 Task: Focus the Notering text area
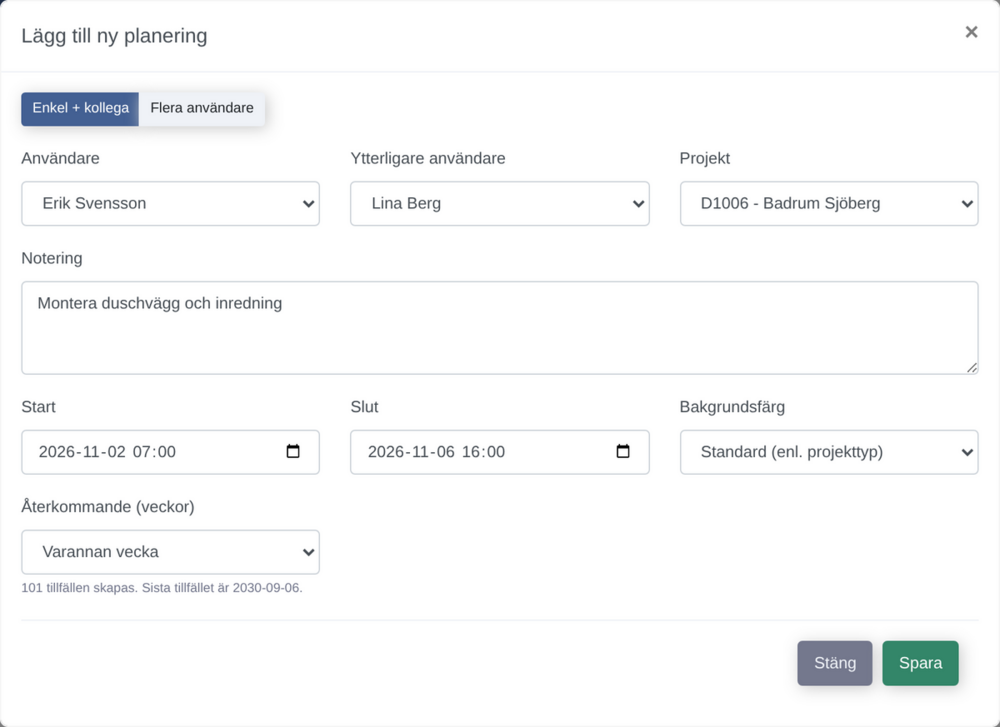click(x=499, y=328)
